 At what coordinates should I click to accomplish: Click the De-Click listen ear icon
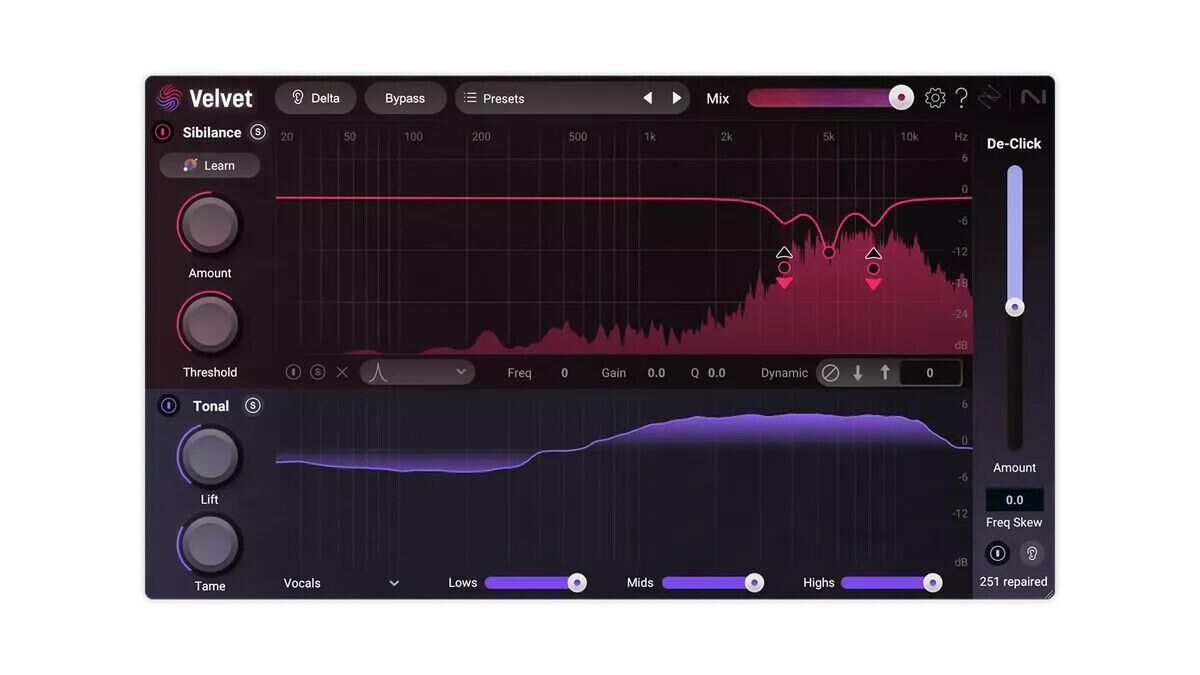pyautogui.click(x=1032, y=553)
